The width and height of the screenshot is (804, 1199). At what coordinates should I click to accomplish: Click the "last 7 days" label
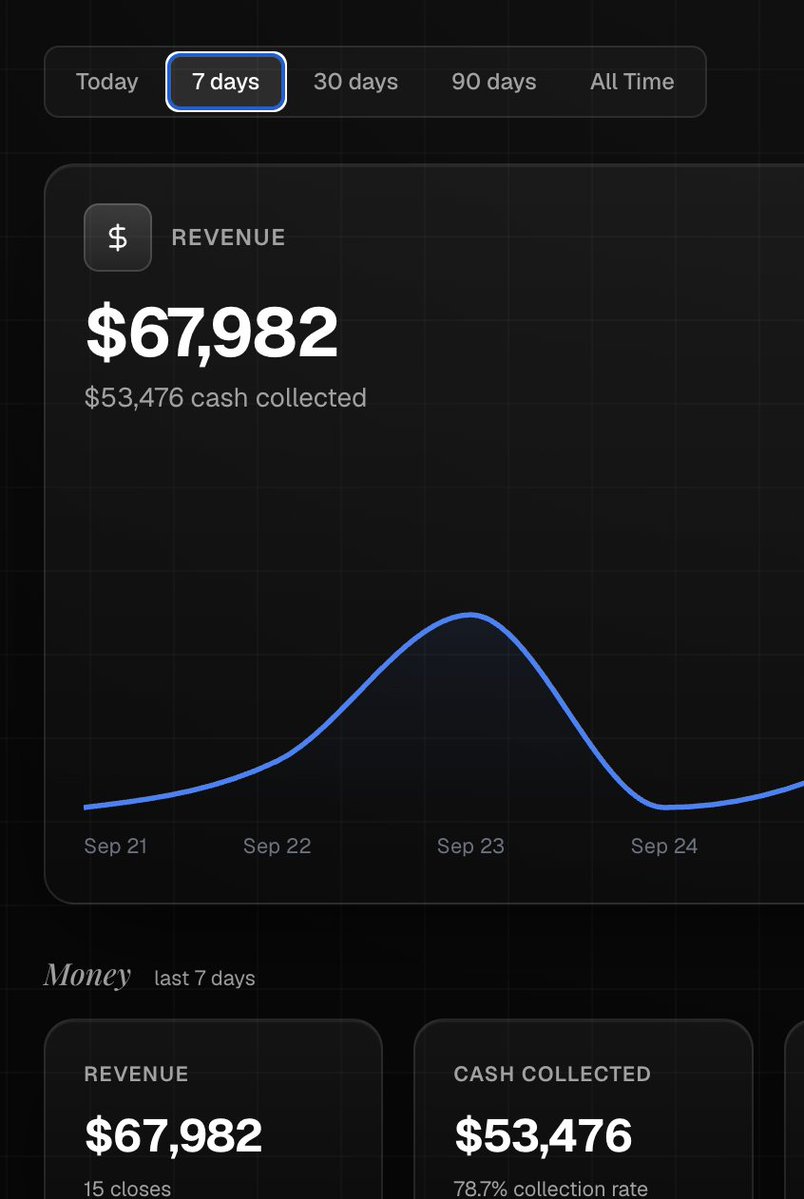(205, 979)
